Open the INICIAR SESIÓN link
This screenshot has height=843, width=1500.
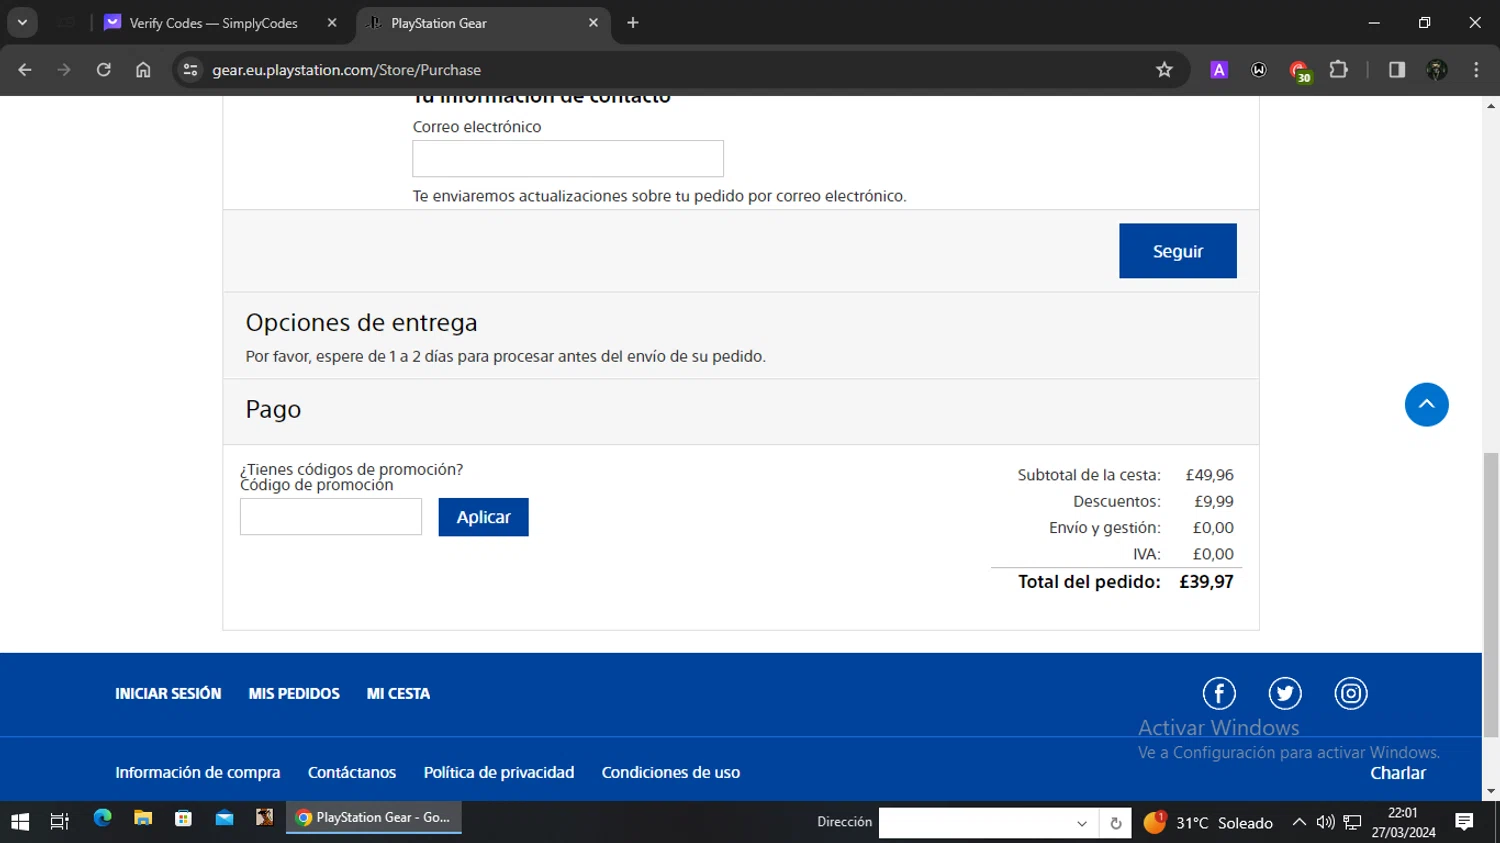[x=168, y=694]
